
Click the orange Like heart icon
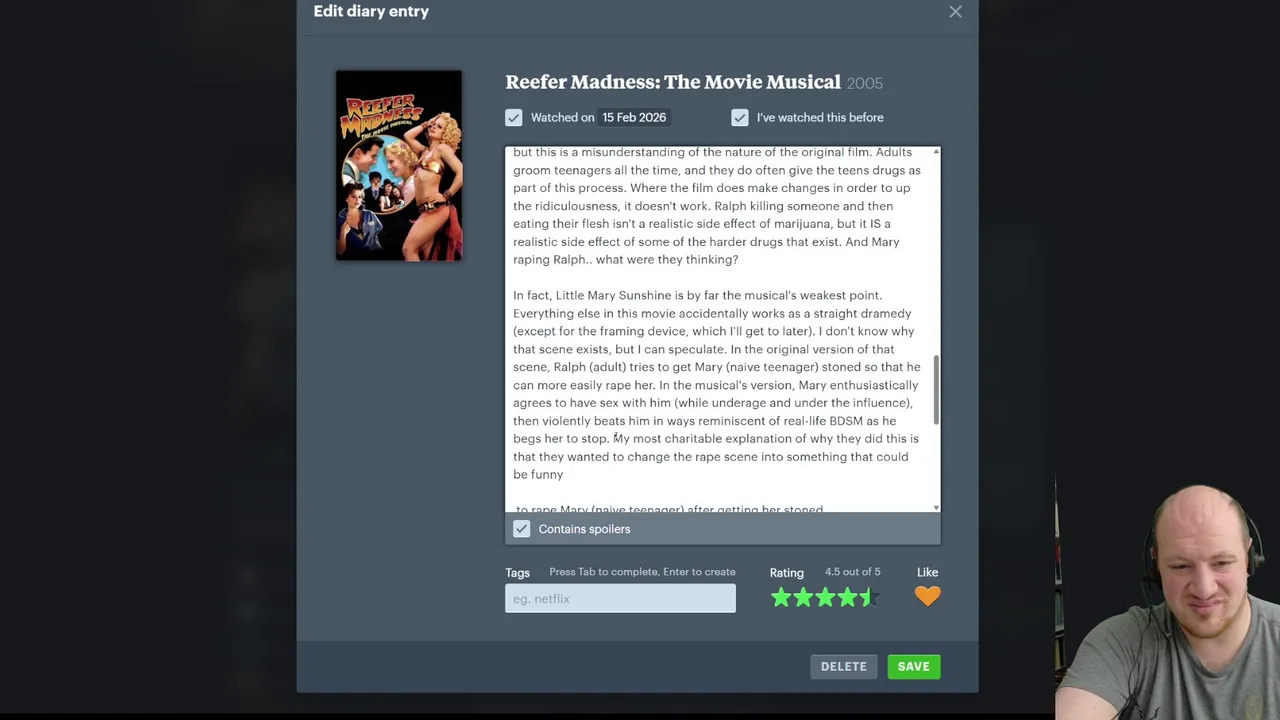pyautogui.click(x=927, y=597)
